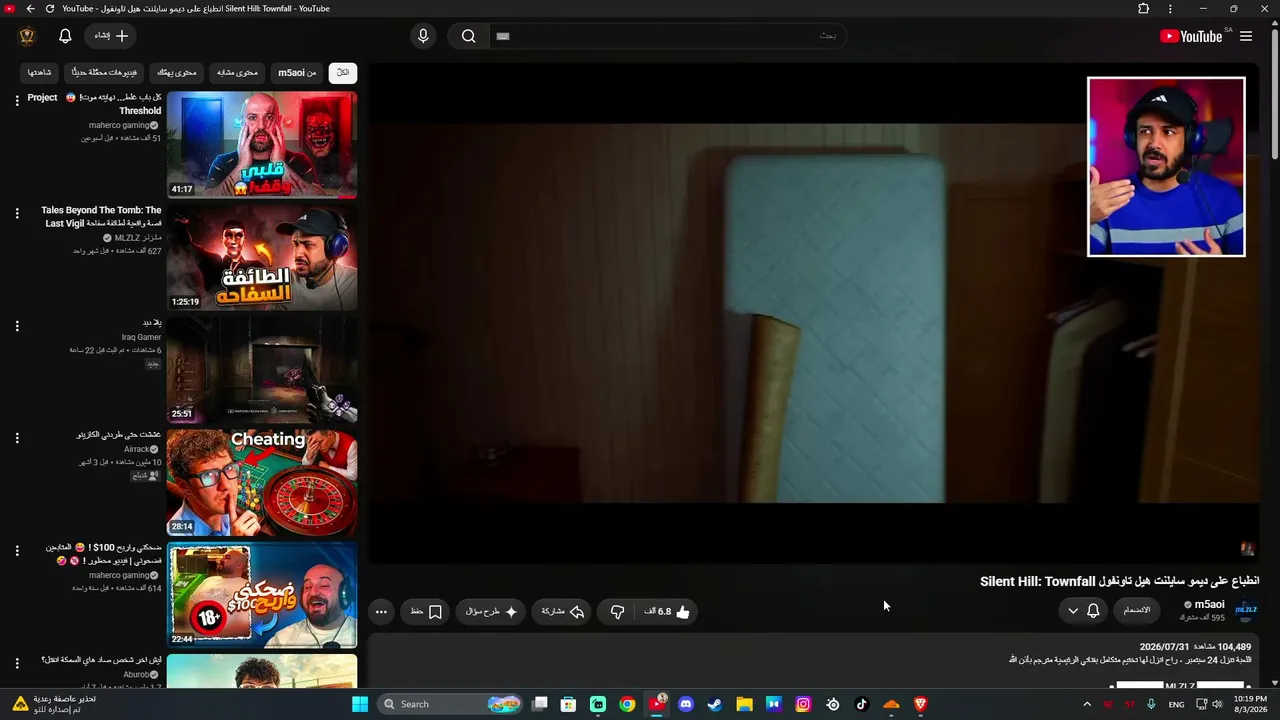Image resolution: width=1280 pixels, height=720 pixels.
Task: Open the browser three-dot menu
Action: (1170, 9)
